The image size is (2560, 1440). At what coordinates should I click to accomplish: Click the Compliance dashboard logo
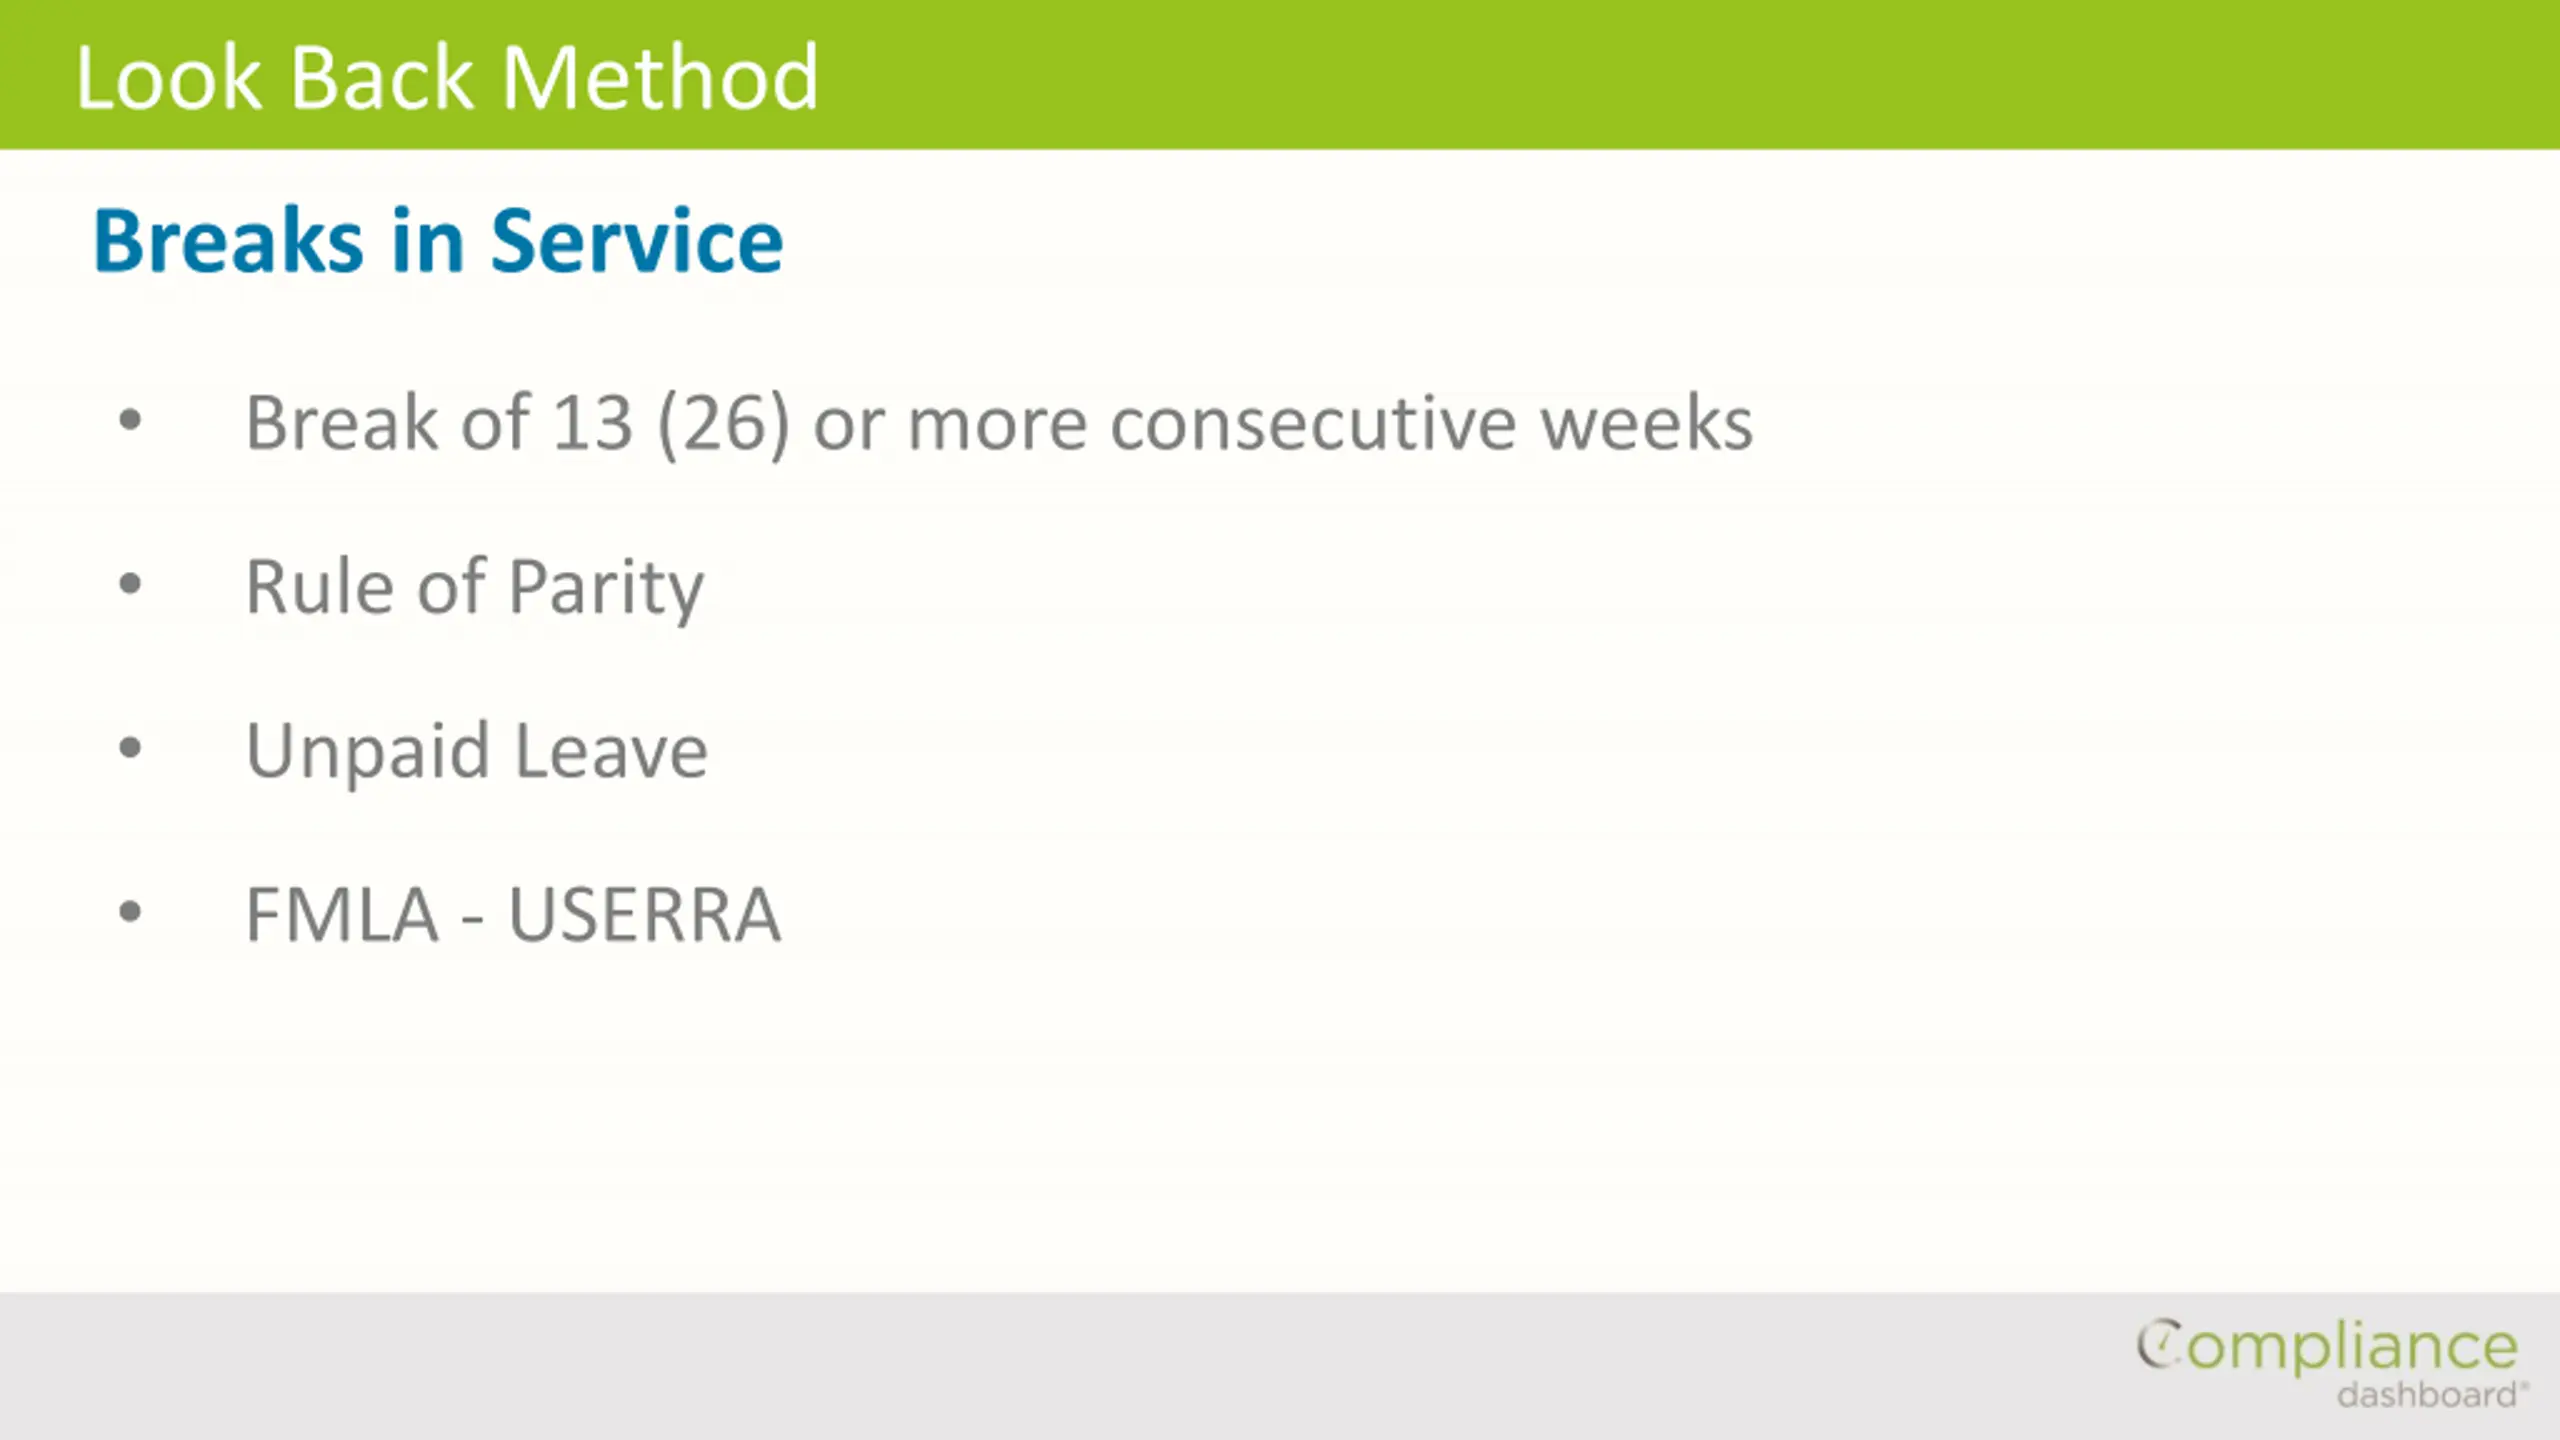(x=2330, y=1363)
